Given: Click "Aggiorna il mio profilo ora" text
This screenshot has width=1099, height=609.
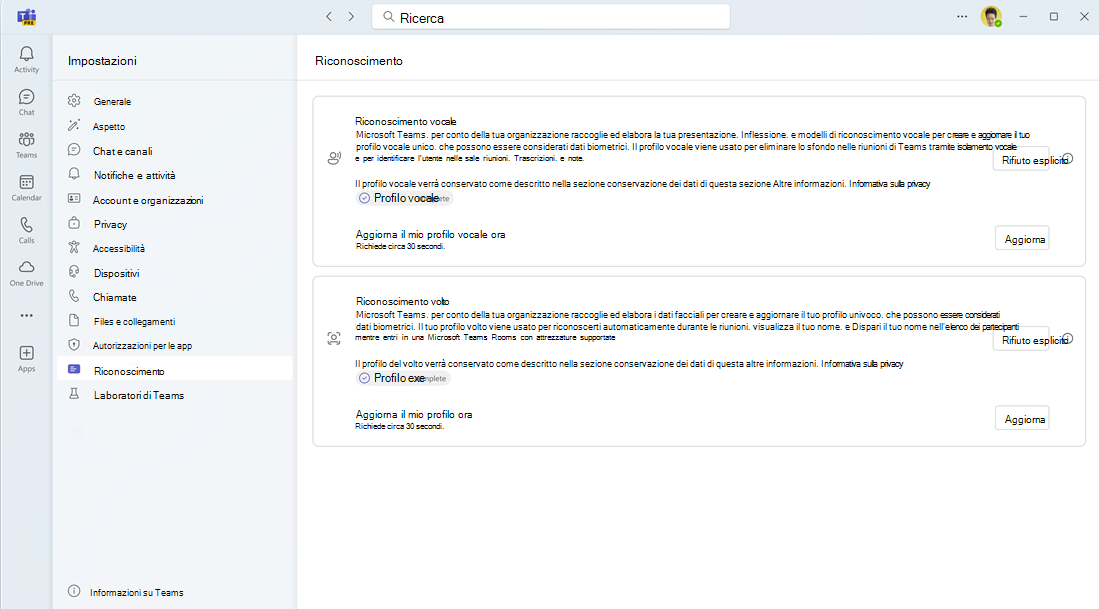Looking at the screenshot, I should (414, 414).
